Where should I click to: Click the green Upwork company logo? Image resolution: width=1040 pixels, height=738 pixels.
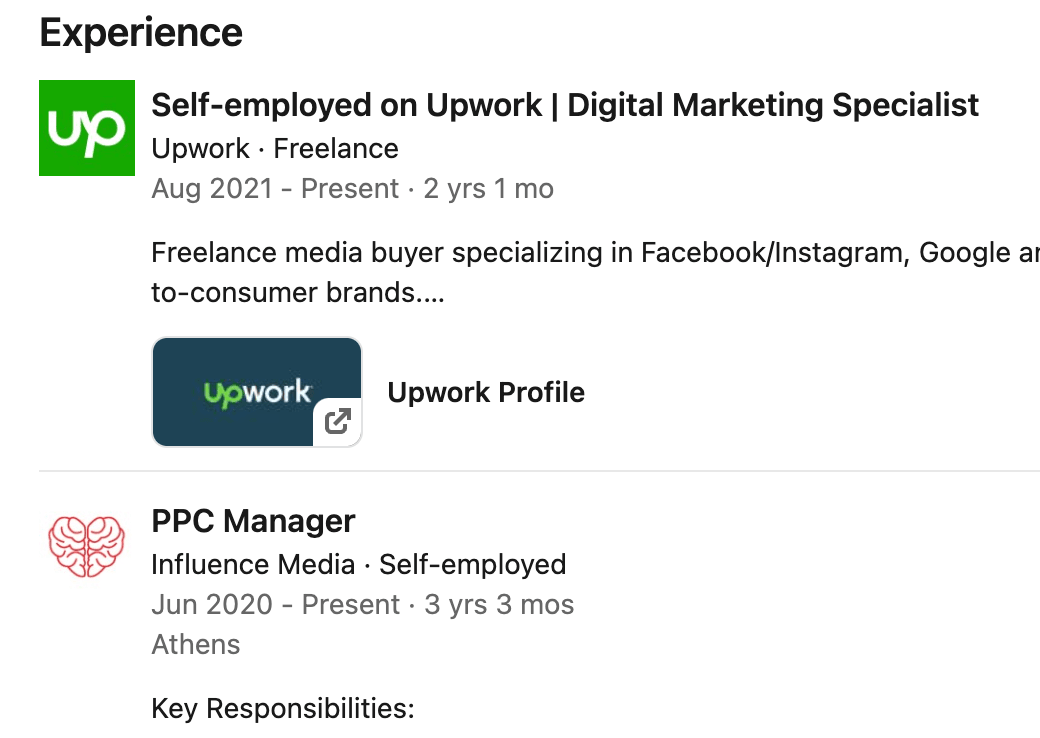pos(87,128)
